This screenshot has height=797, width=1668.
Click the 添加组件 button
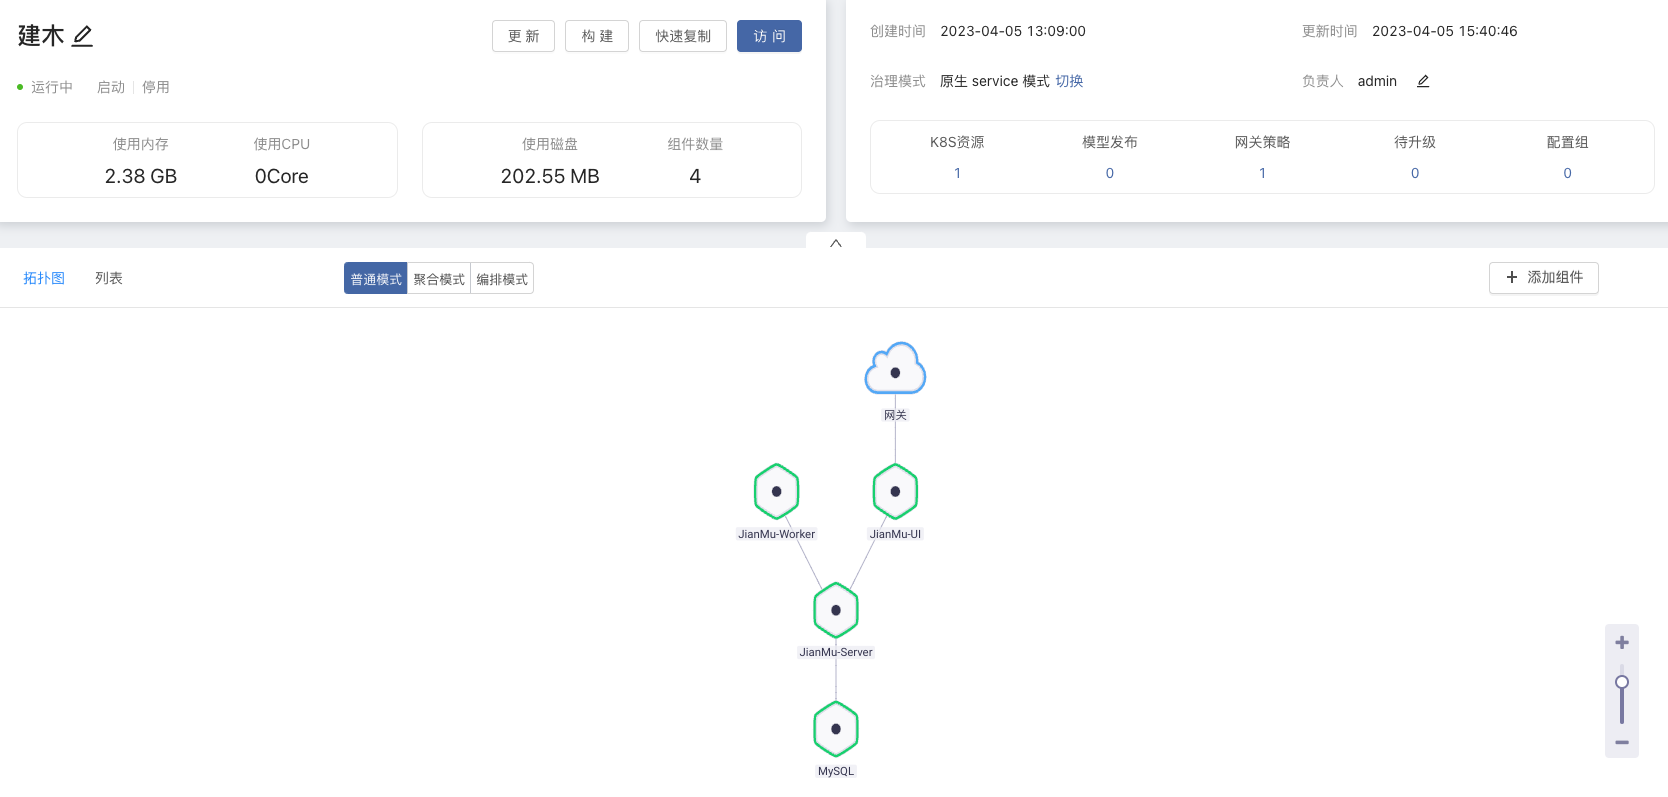[1544, 277]
